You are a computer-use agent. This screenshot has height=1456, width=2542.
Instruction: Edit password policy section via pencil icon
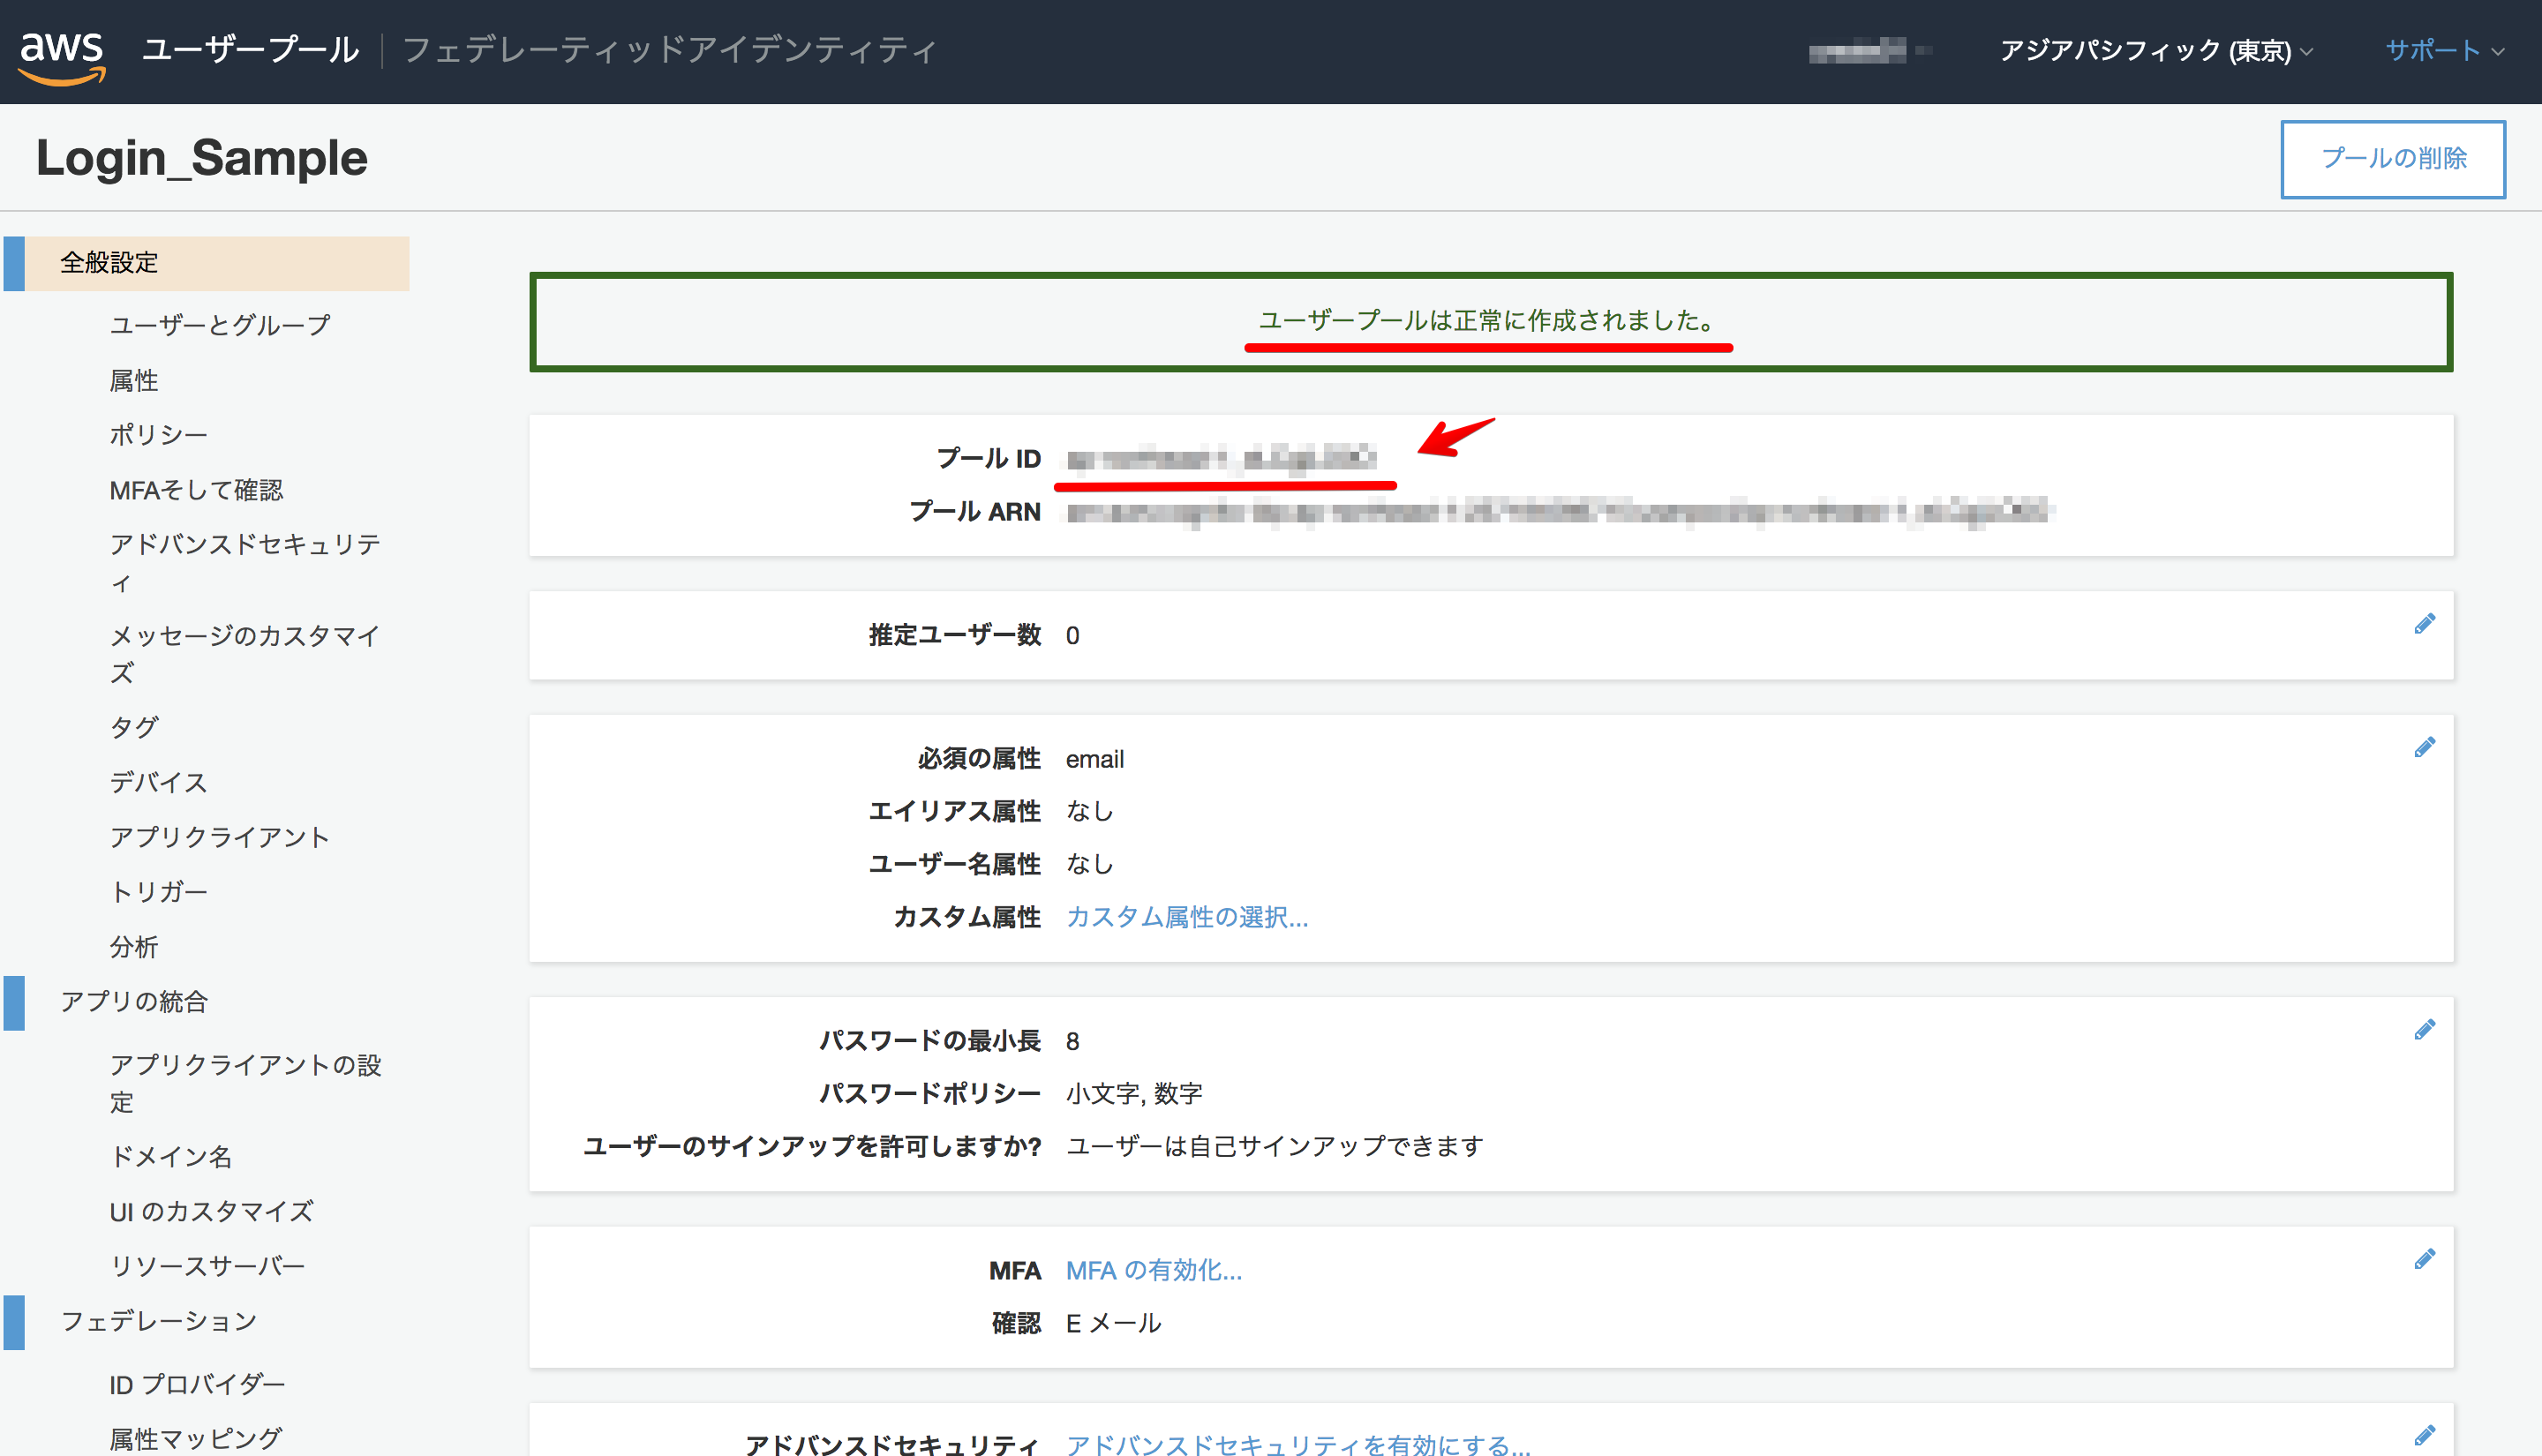2424,1029
